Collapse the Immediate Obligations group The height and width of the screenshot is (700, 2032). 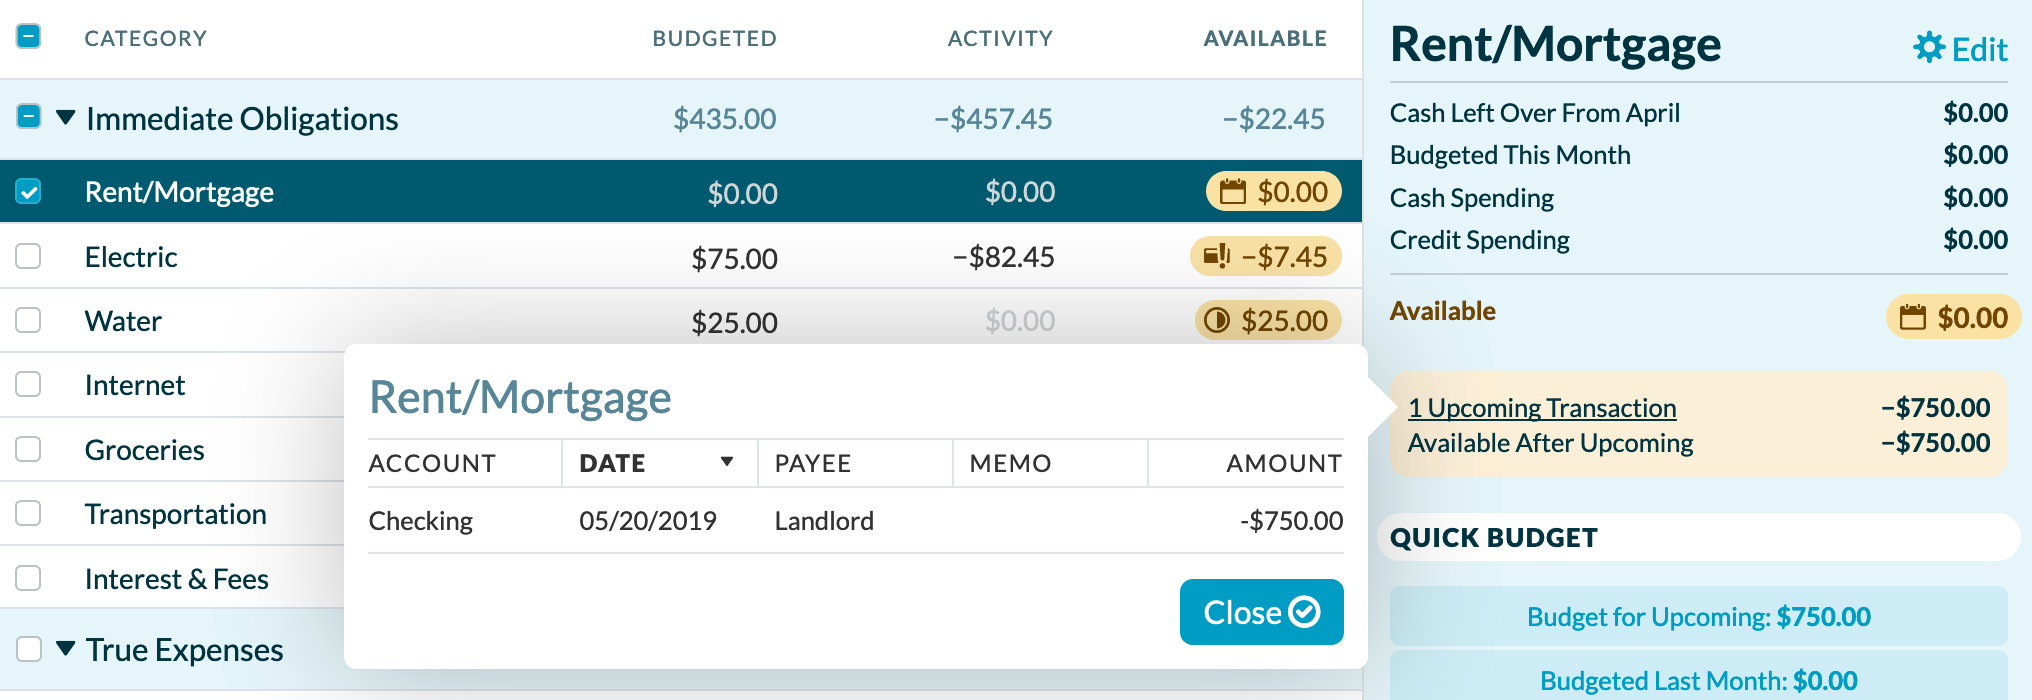click(64, 117)
